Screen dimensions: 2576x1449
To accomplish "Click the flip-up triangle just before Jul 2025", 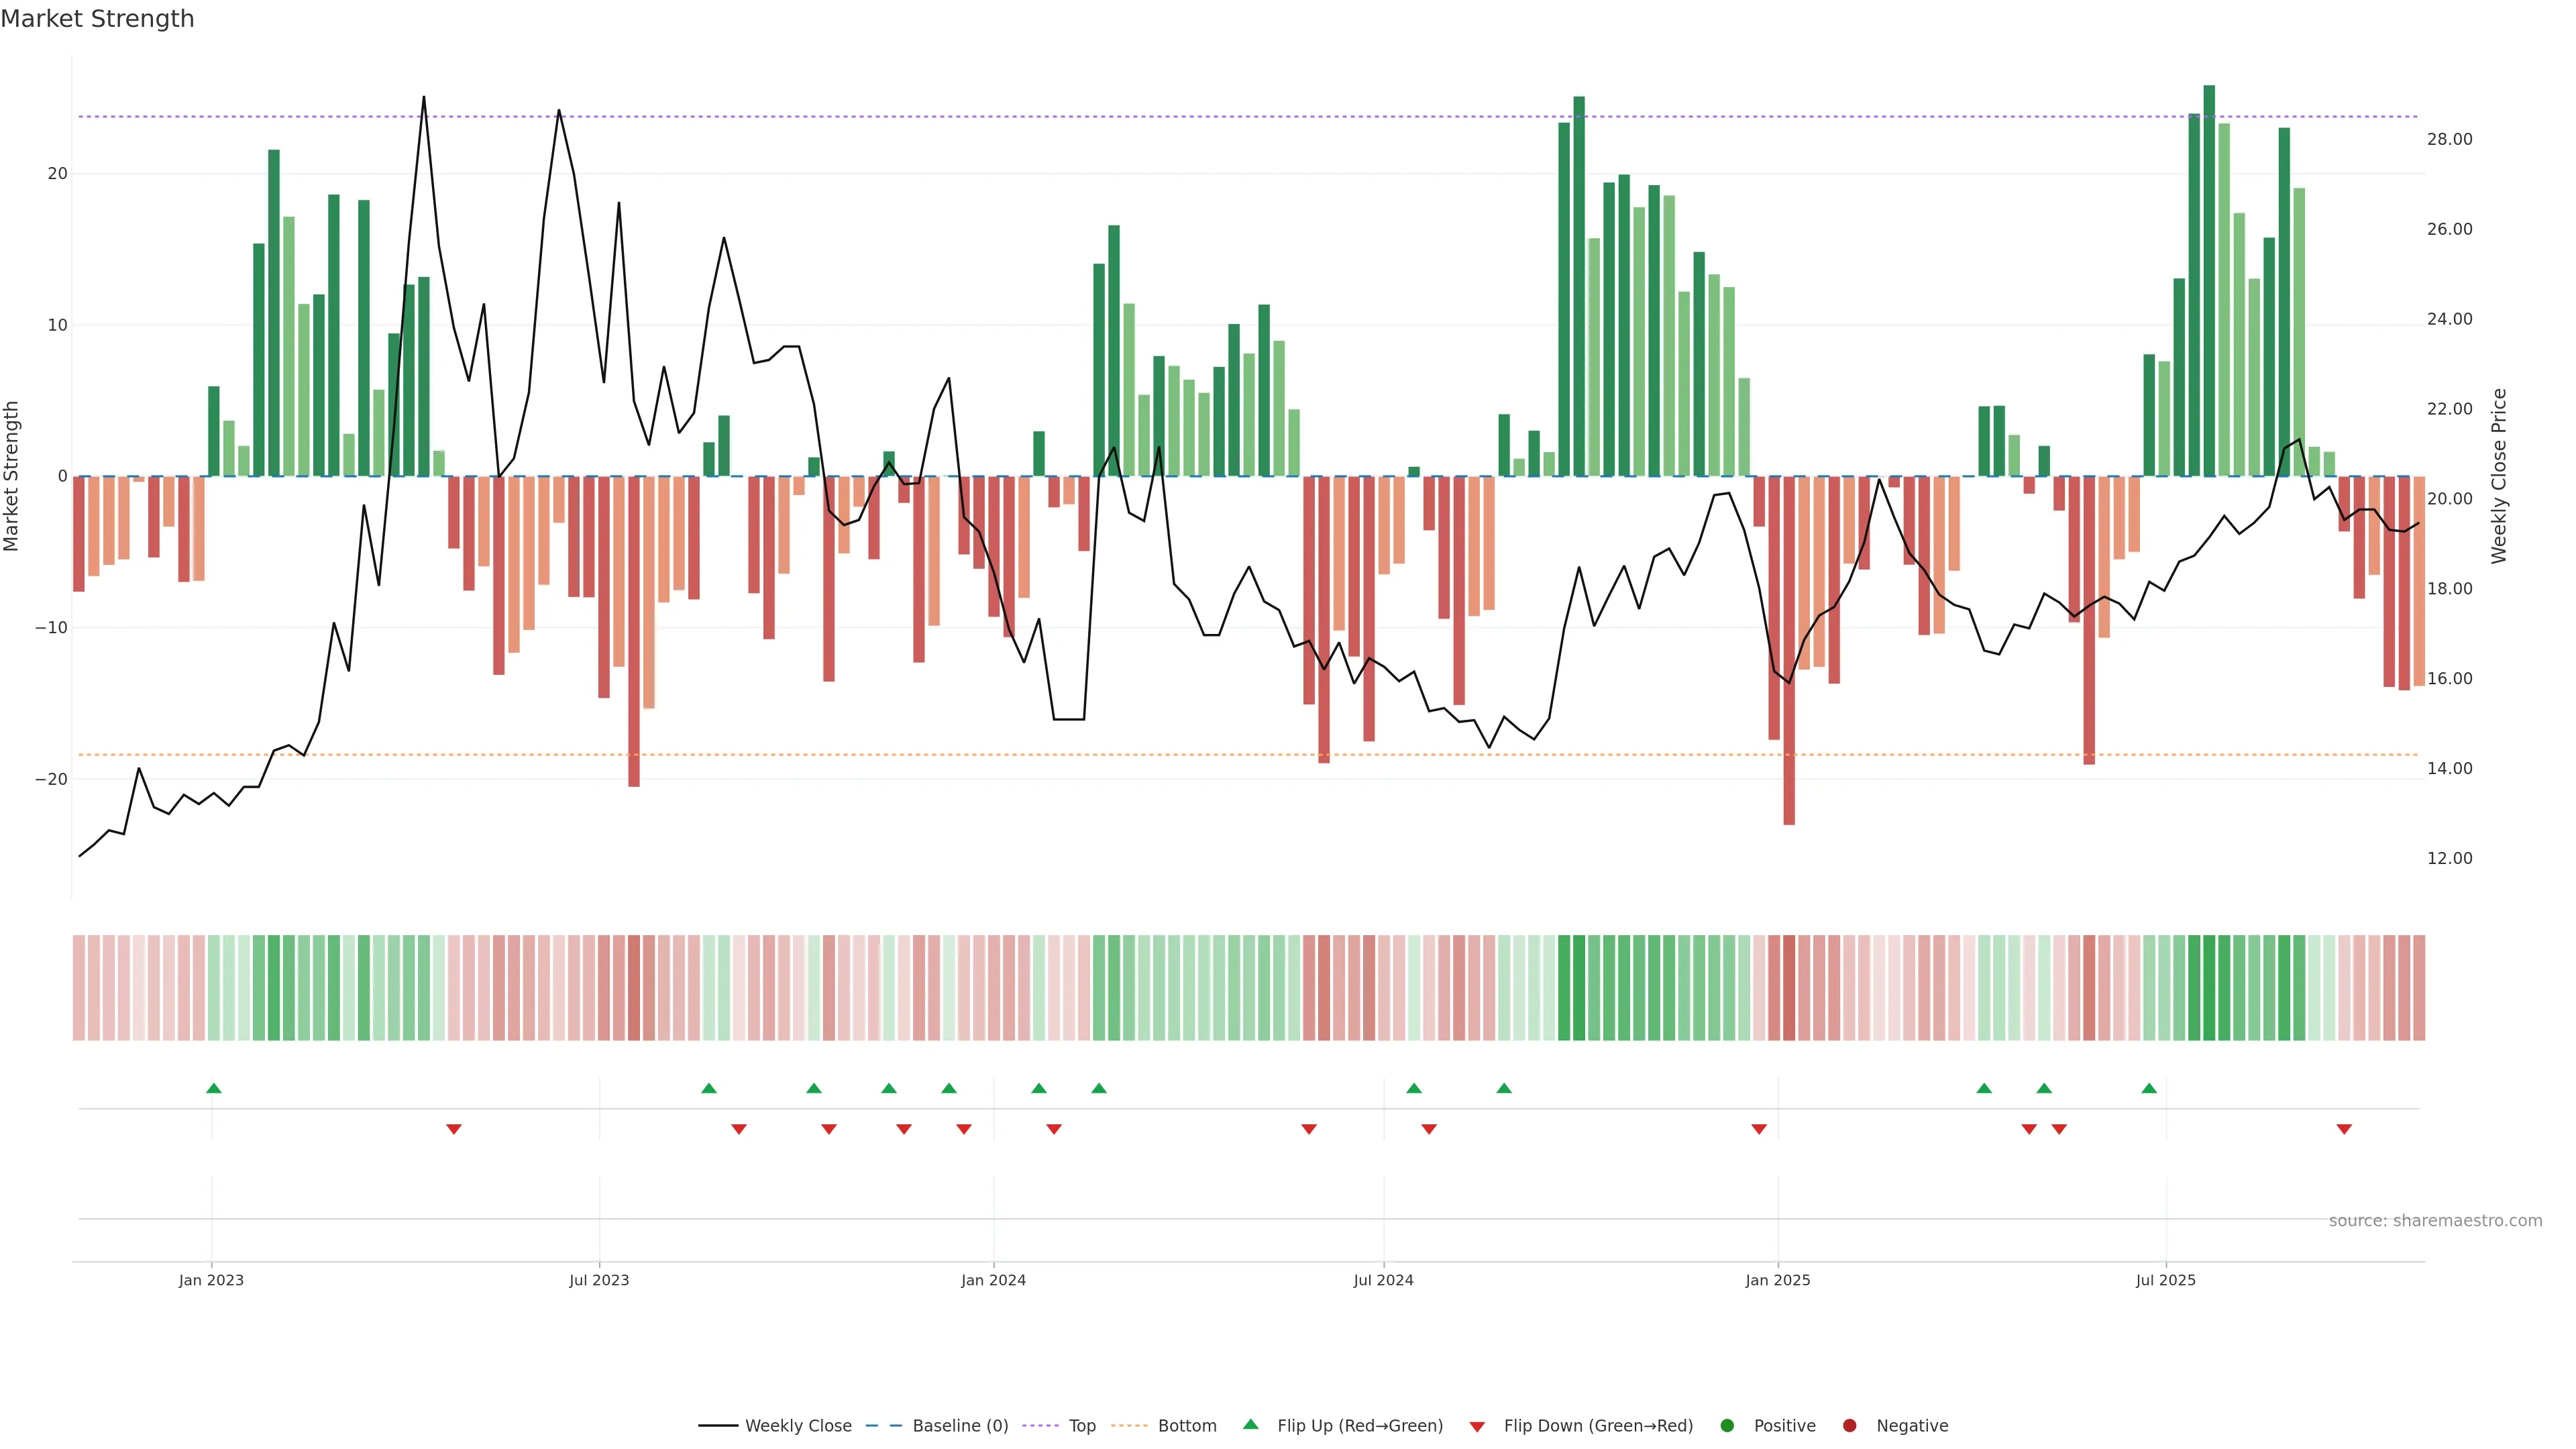I will point(2149,1088).
